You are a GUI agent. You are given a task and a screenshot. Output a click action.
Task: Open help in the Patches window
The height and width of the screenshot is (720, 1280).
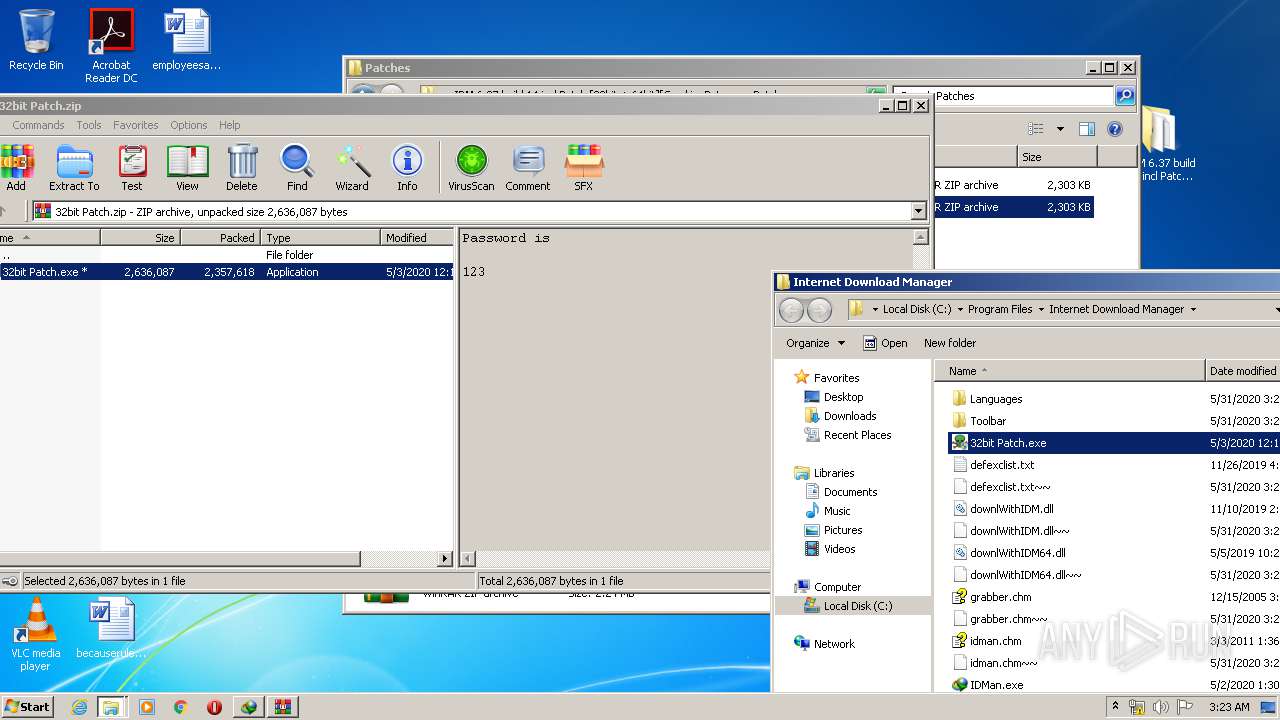coord(1115,129)
